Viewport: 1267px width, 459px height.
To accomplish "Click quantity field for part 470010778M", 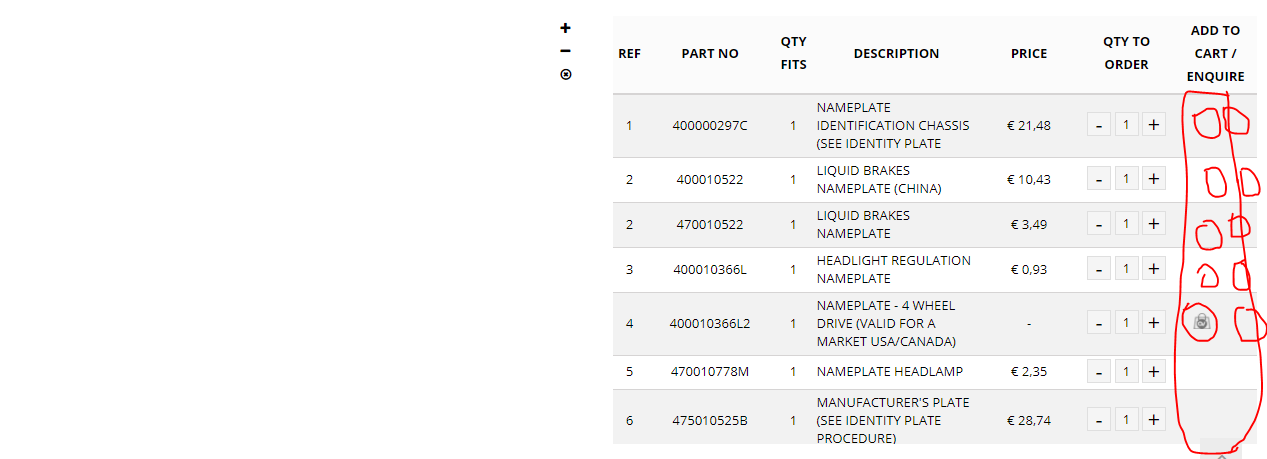I will pyautogui.click(x=1126, y=372).
